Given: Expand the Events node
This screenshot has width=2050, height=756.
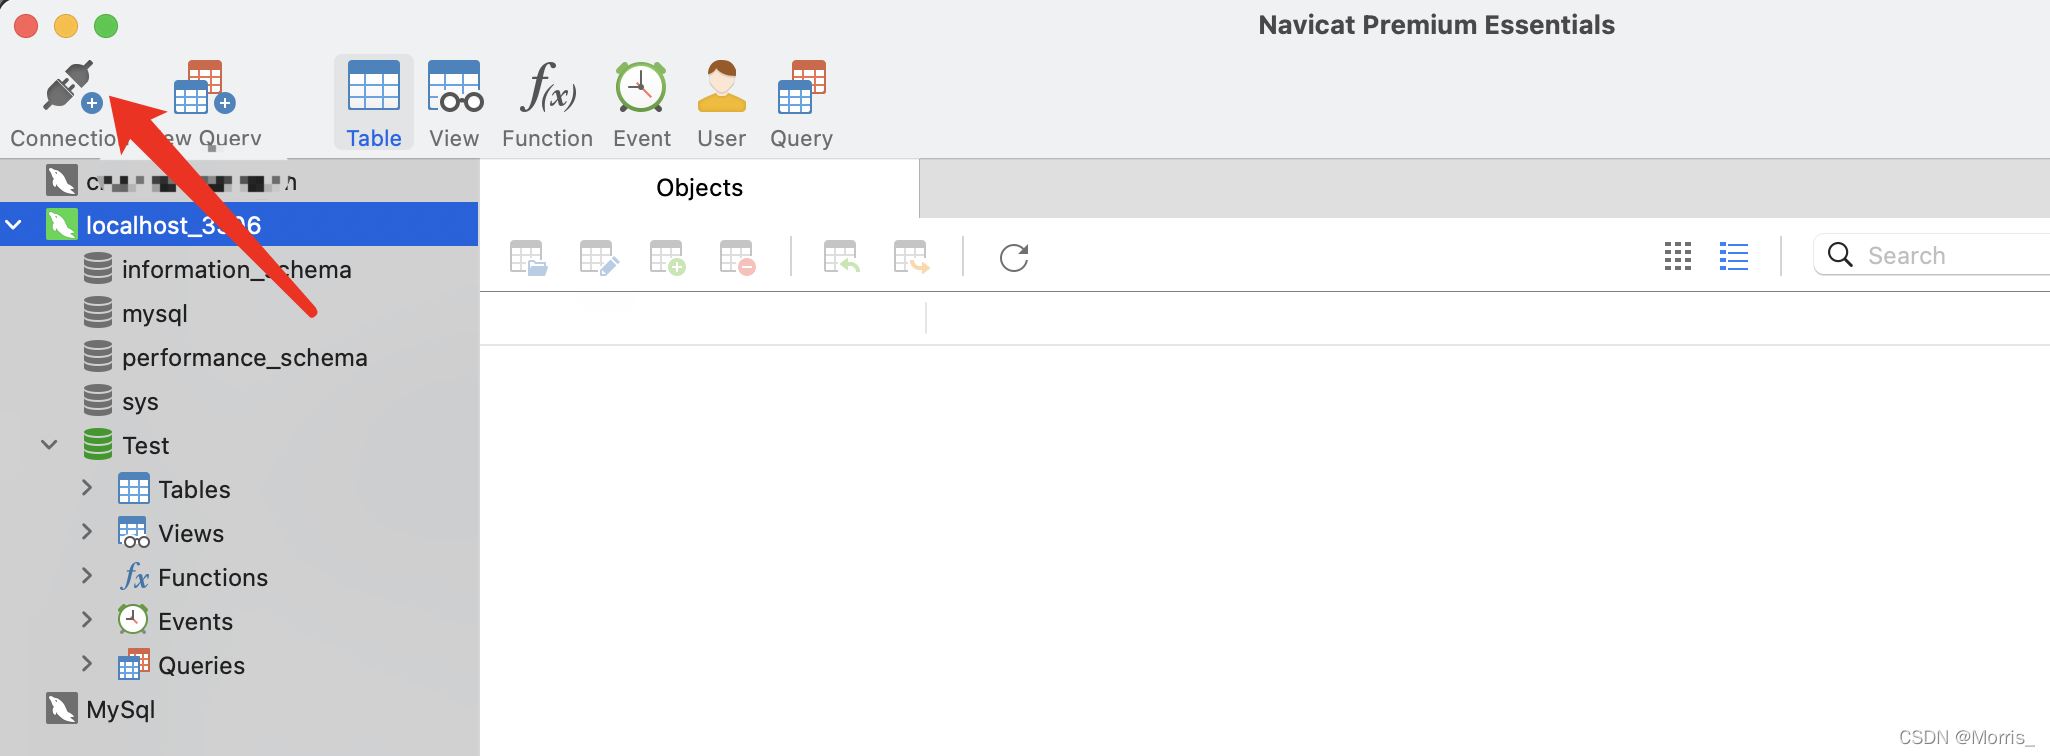Looking at the screenshot, I should click(x=87, y=620).
